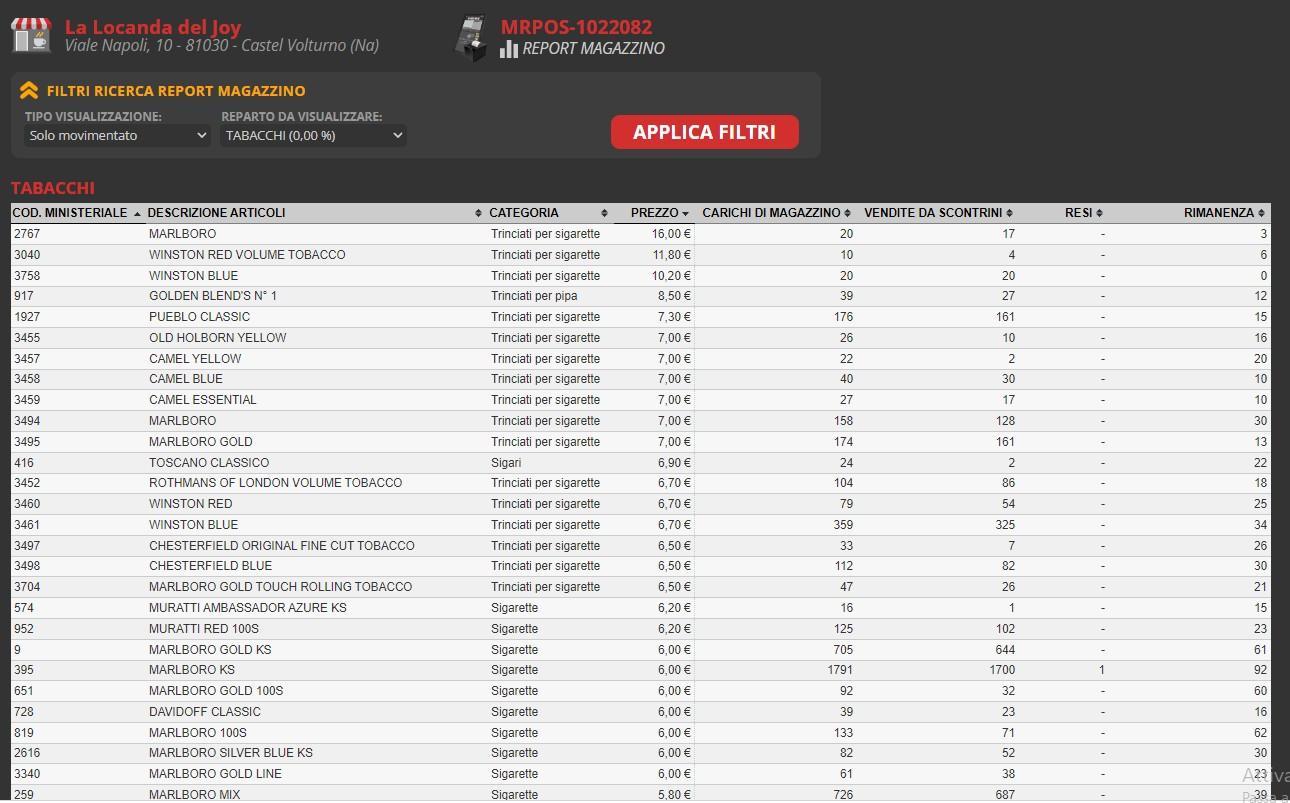Click the POS register icon

pyautogui.click(x=470, y=38)
